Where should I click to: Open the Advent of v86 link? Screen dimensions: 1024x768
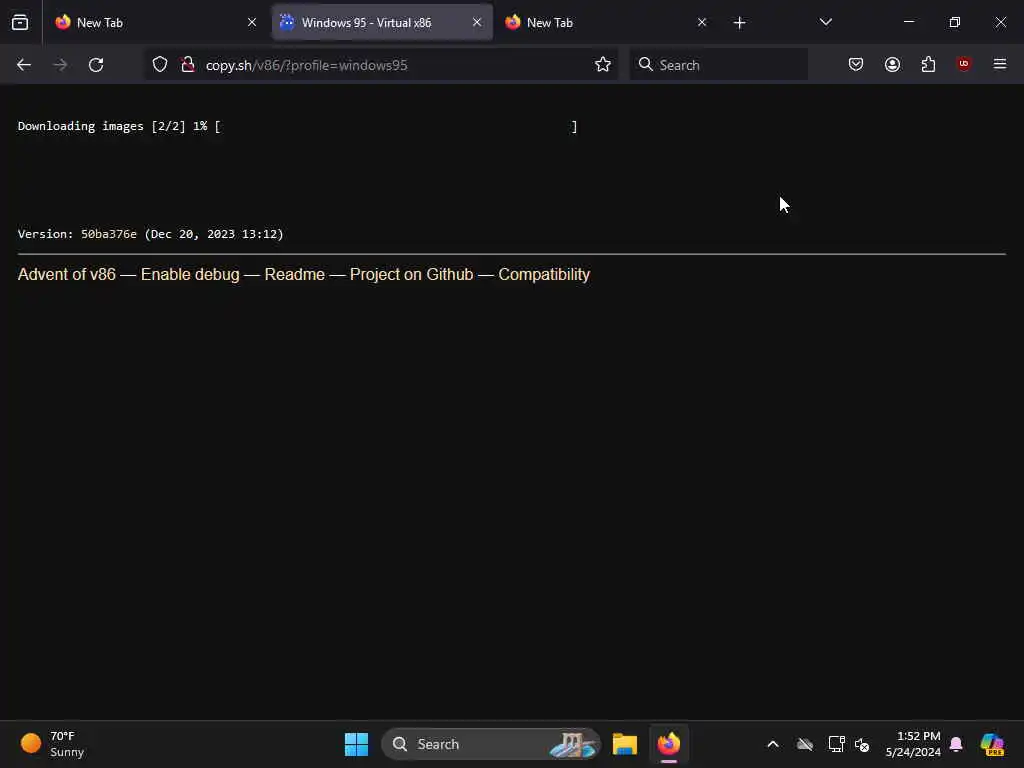[67, 274]
